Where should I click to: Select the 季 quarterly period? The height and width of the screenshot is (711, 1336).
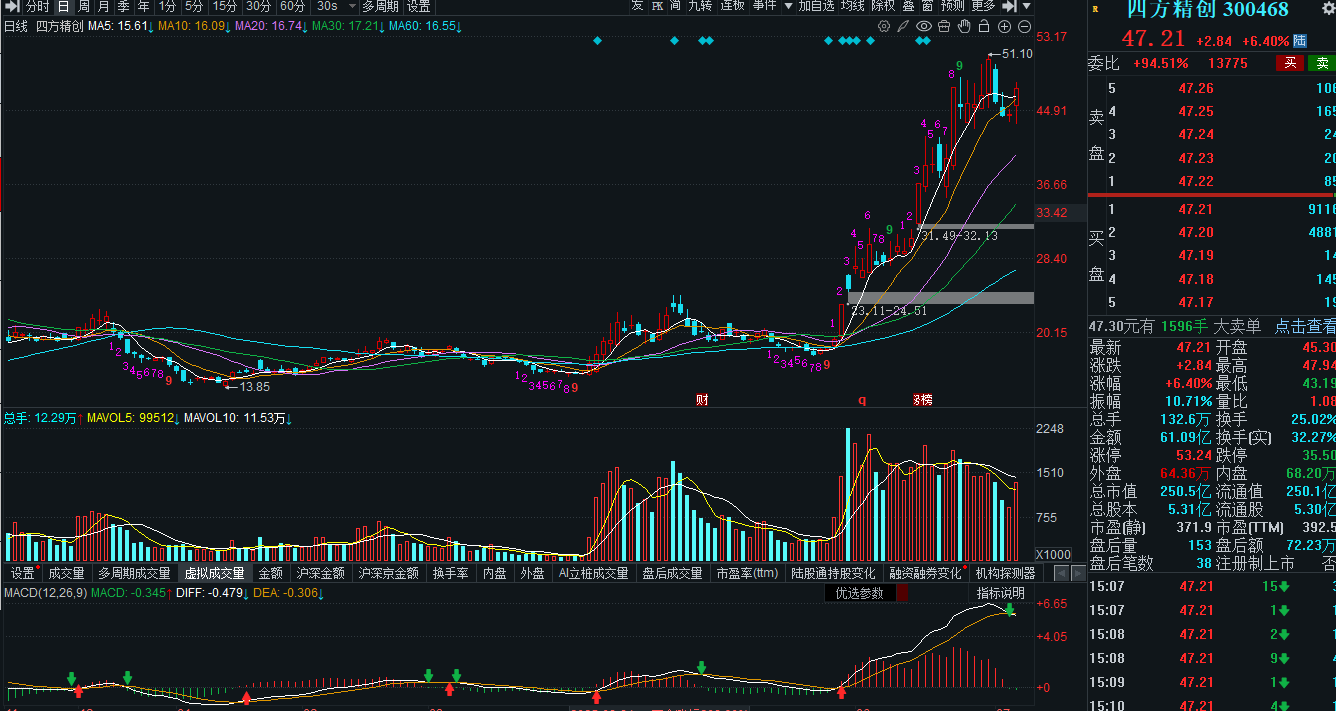tap(124, 6)
